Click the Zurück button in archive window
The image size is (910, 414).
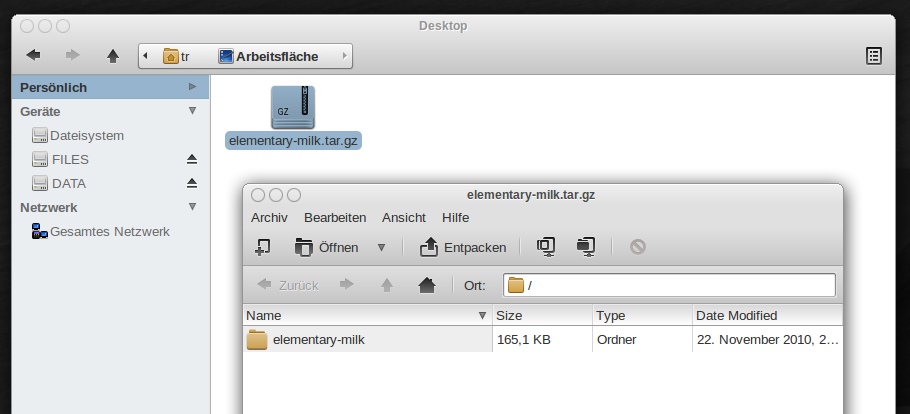pyautogui.click(x=288, y=285)
